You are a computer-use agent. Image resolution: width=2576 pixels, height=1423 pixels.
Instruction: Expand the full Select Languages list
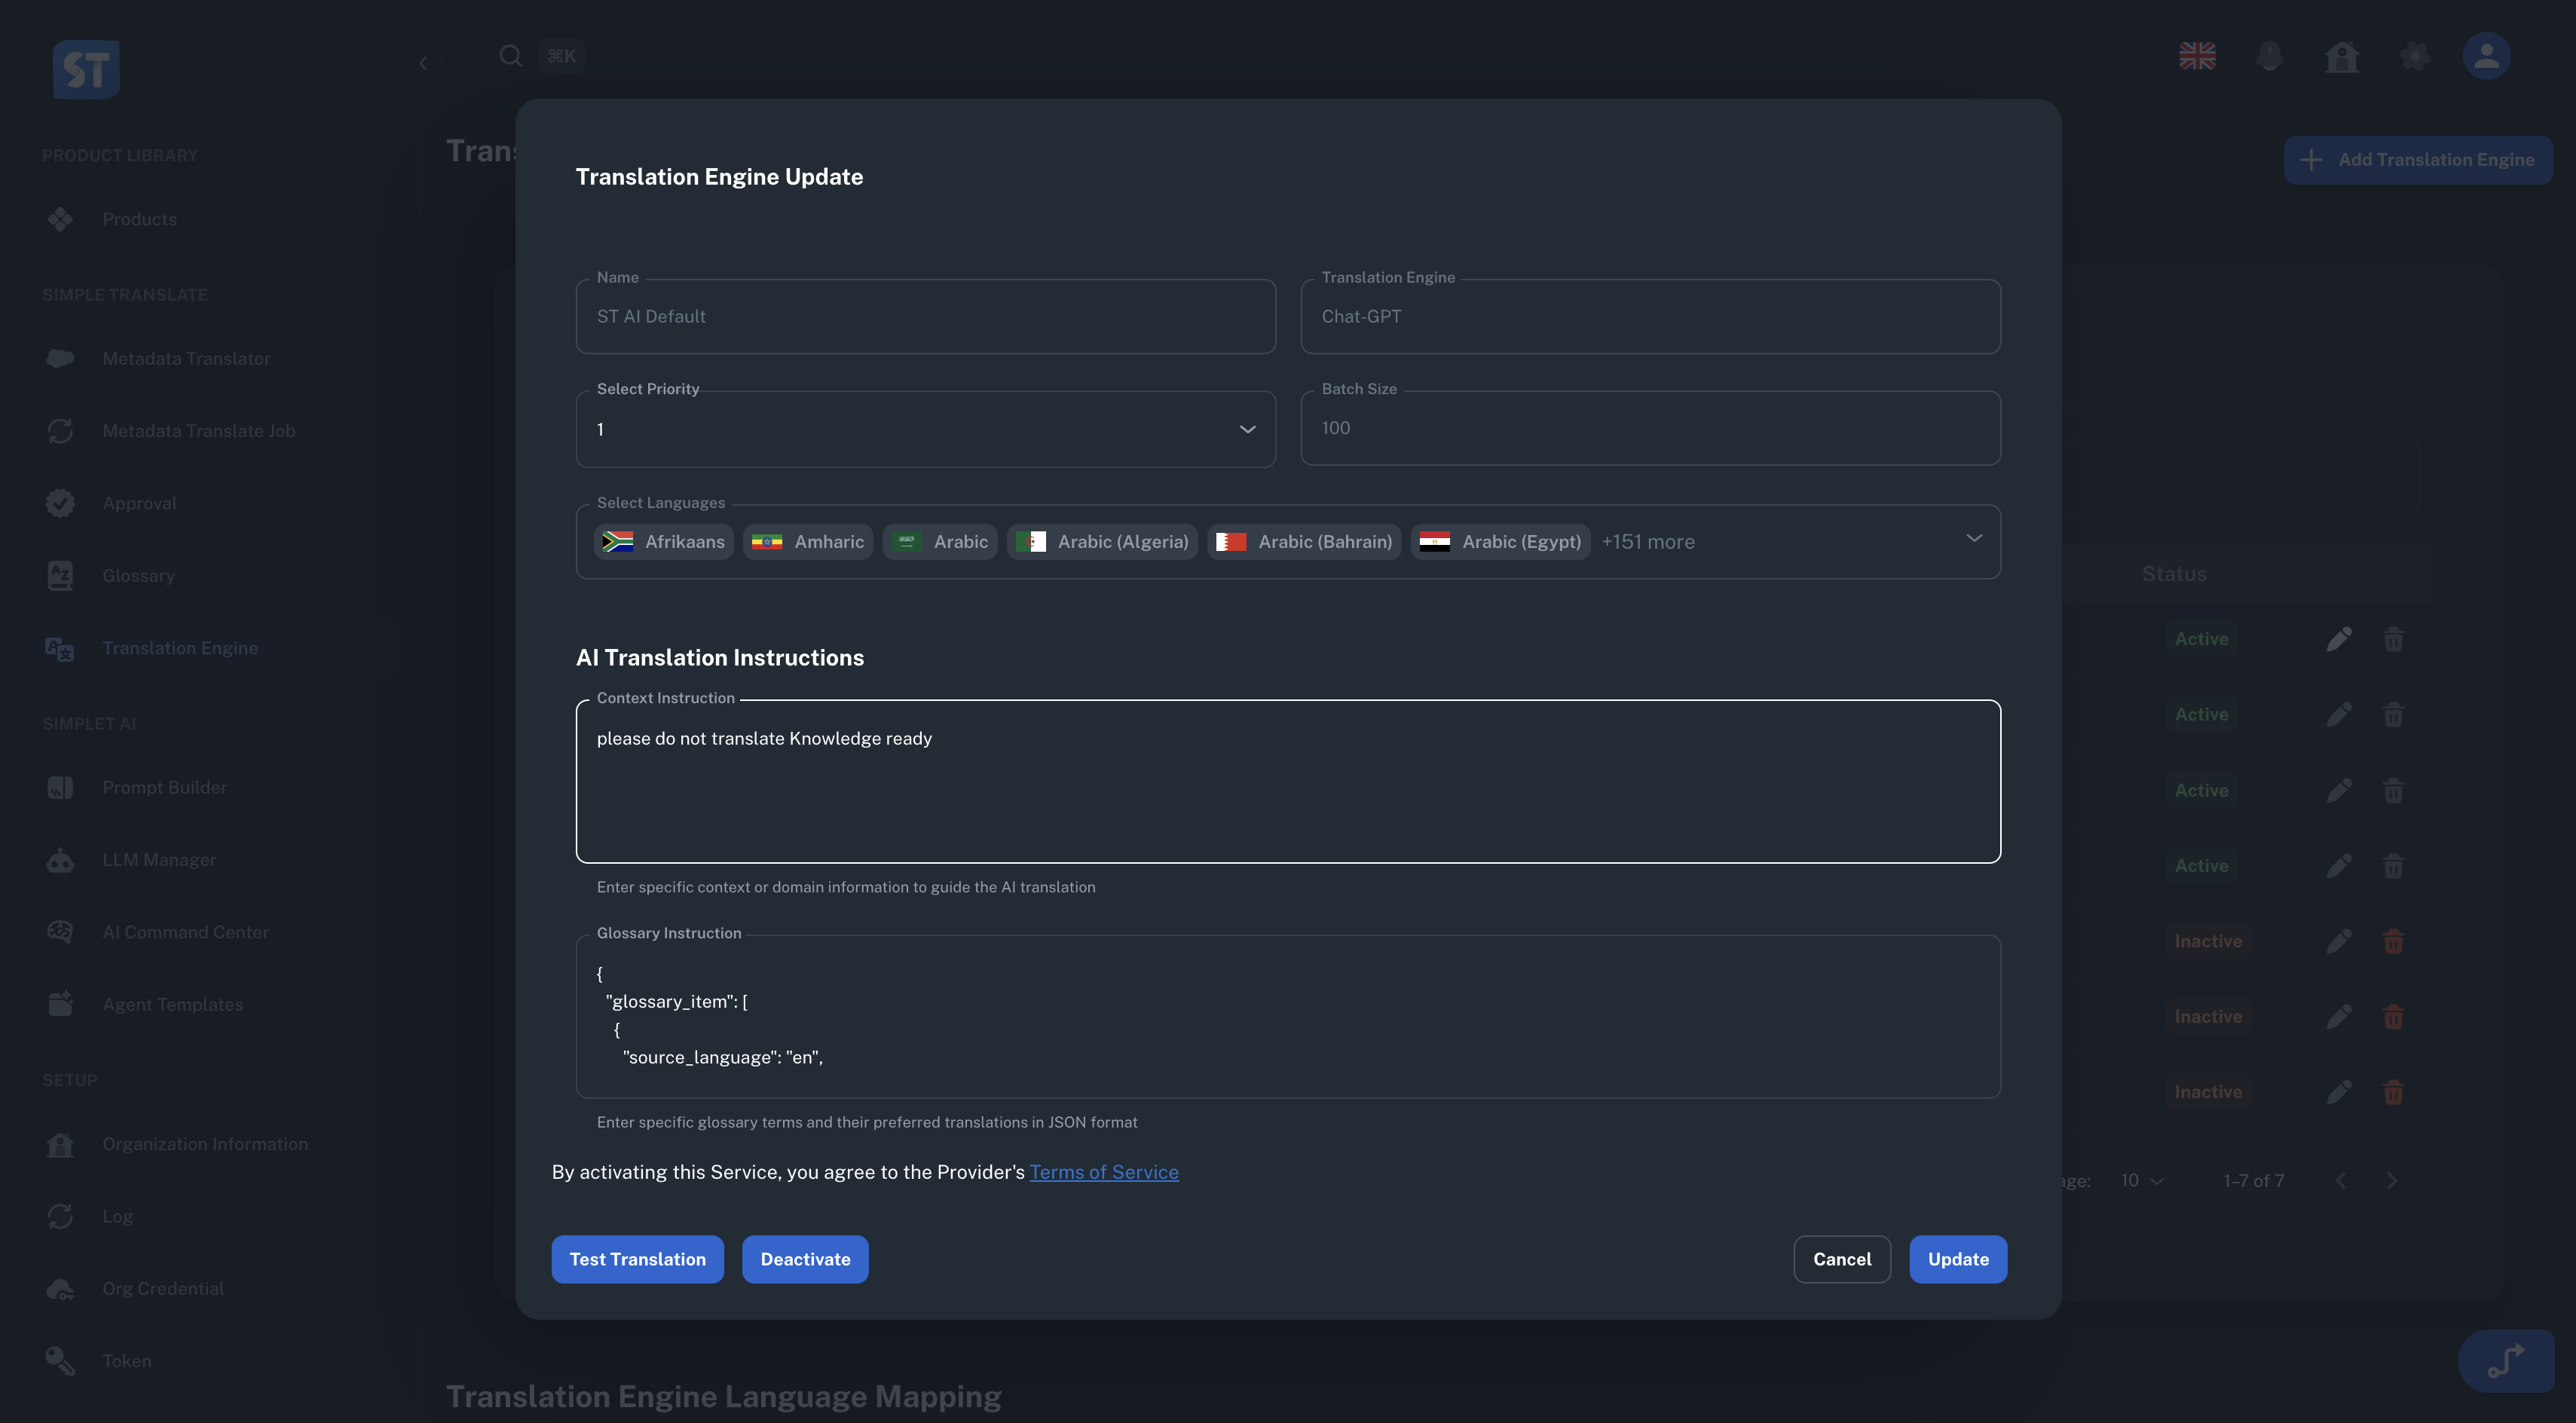(1975, 538)
